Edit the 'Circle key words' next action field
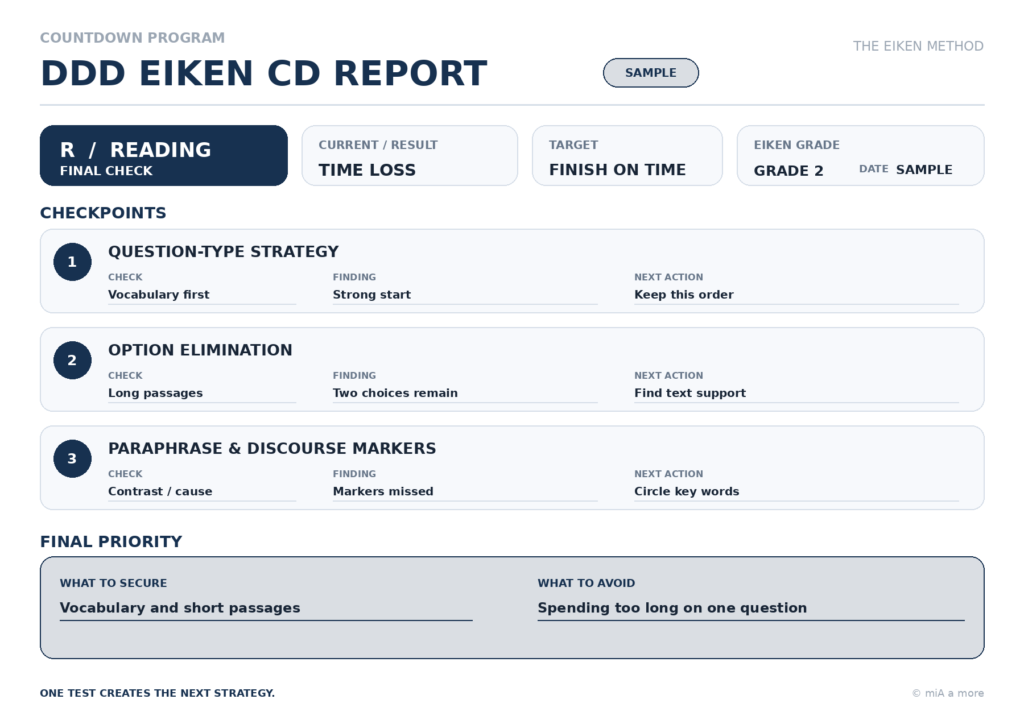The image size is (1024, 724). 796,492
